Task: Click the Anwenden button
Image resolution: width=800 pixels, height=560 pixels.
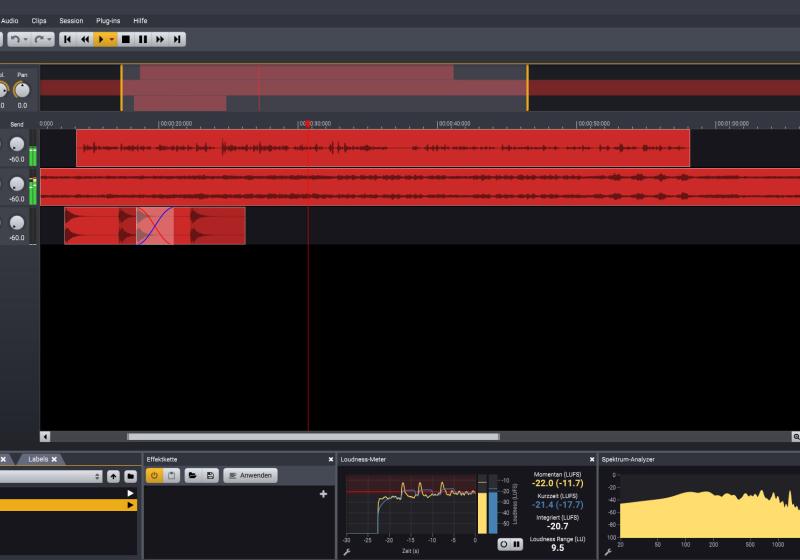Action: 251,475
